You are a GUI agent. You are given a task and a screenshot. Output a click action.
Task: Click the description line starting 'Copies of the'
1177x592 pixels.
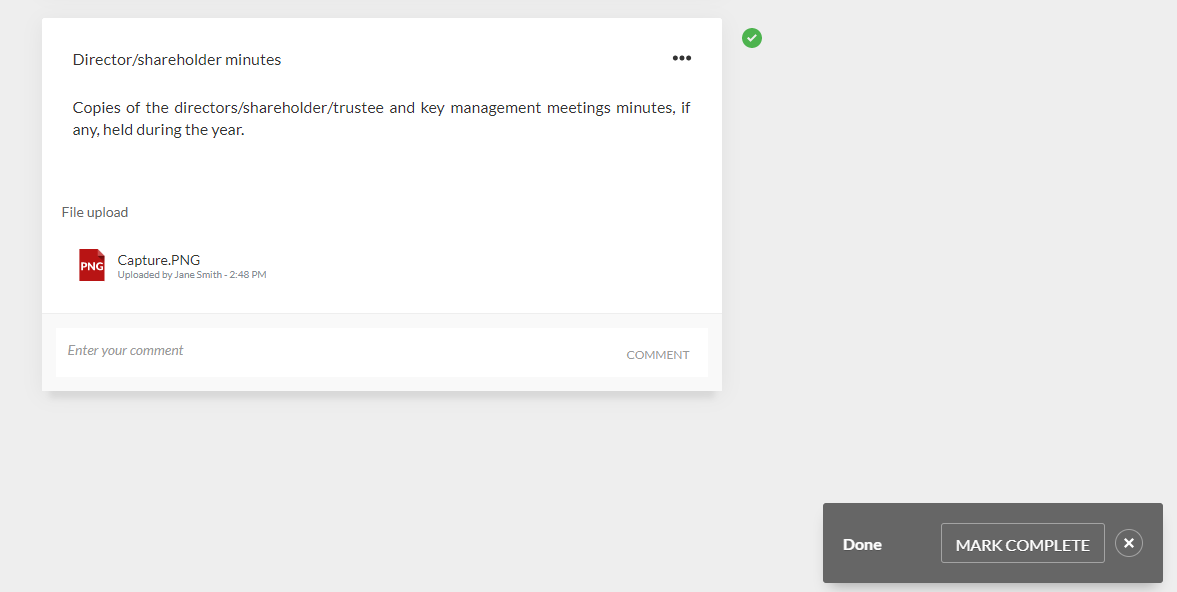(x=381, y=108)
